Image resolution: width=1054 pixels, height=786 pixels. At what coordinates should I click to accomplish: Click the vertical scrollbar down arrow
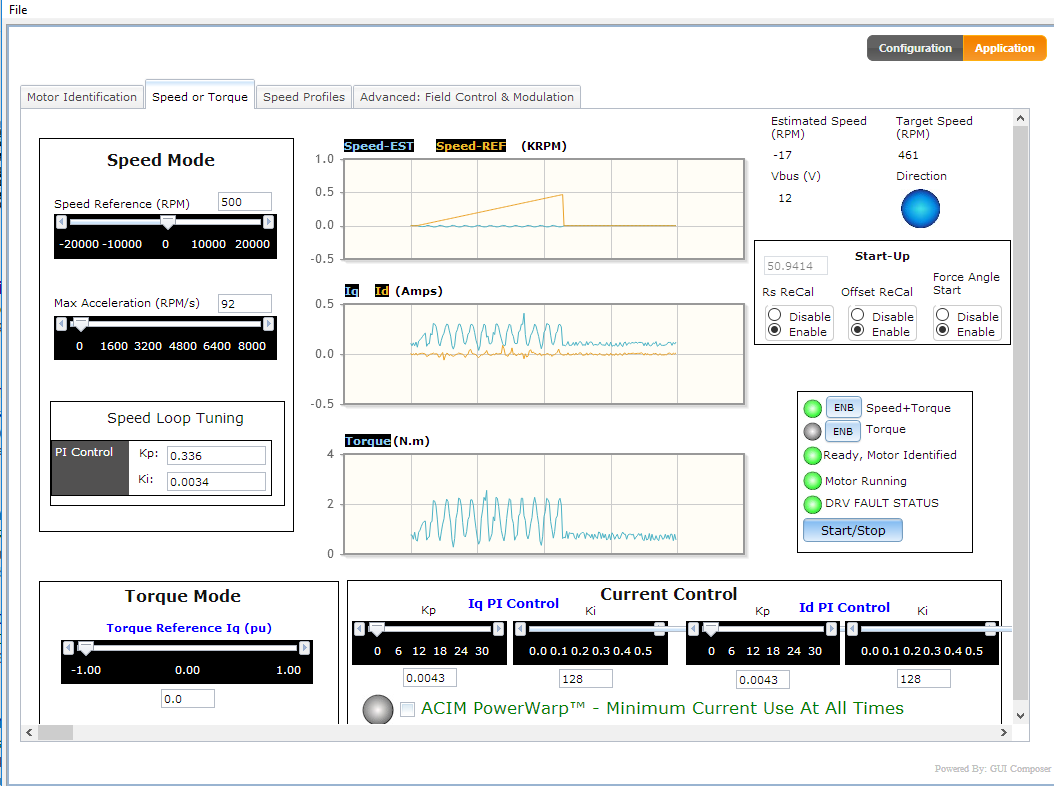tap(1020, 716)
